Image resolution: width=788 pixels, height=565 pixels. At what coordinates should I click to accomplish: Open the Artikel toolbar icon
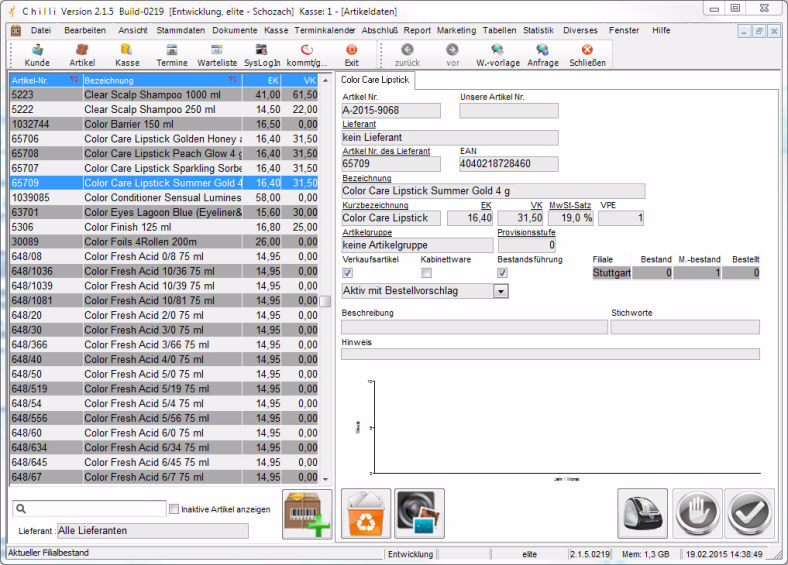82,55
